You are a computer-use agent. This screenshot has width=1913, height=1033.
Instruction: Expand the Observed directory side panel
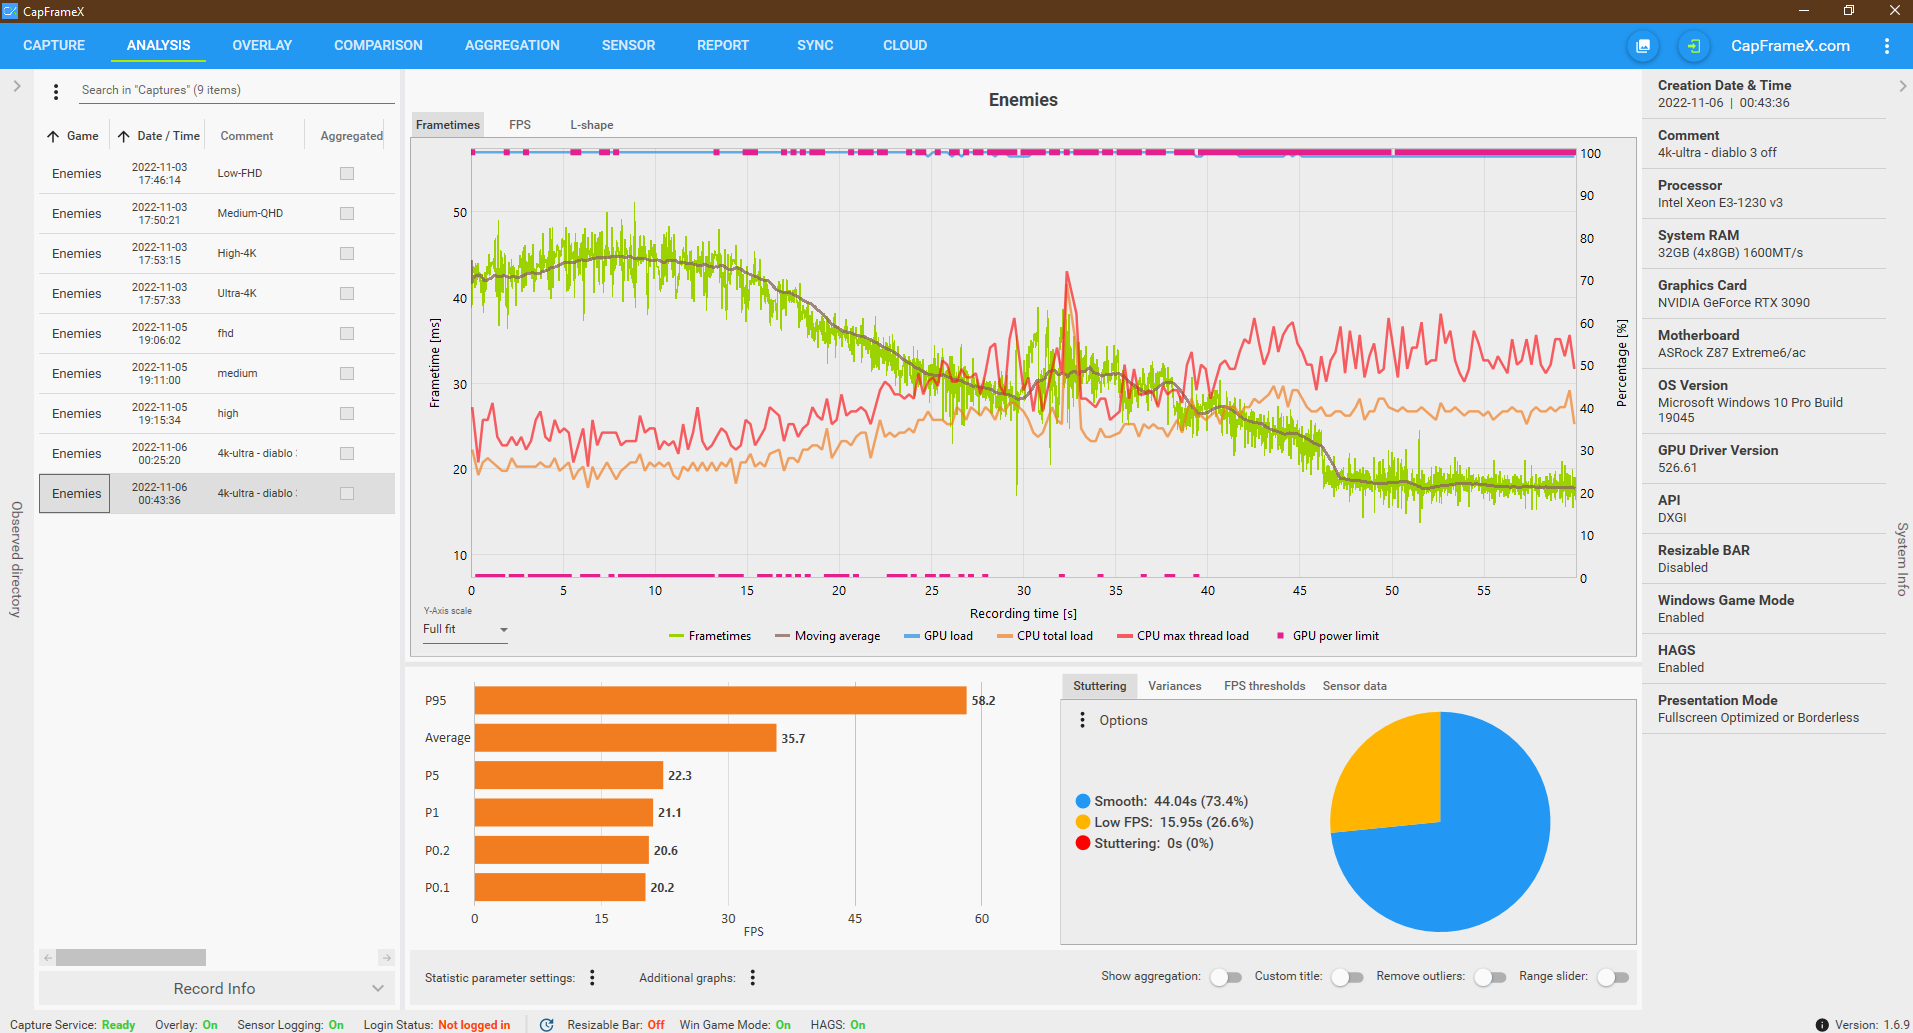point(16,86)
